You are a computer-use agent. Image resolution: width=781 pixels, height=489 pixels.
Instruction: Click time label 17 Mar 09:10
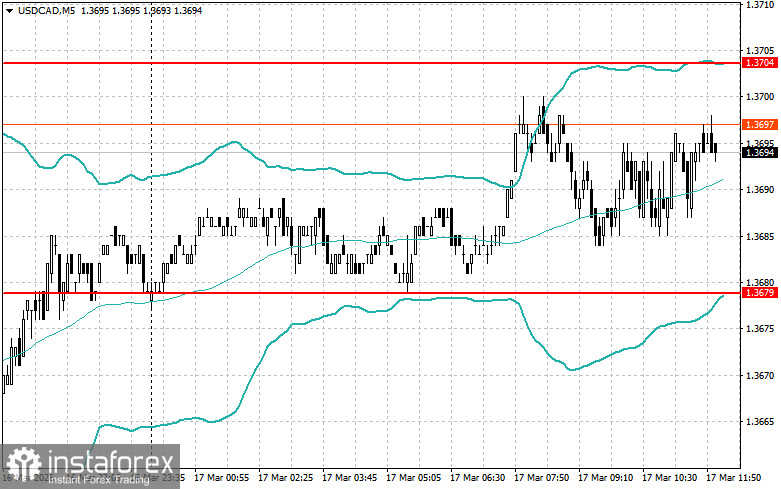click(x=605, y=478)
